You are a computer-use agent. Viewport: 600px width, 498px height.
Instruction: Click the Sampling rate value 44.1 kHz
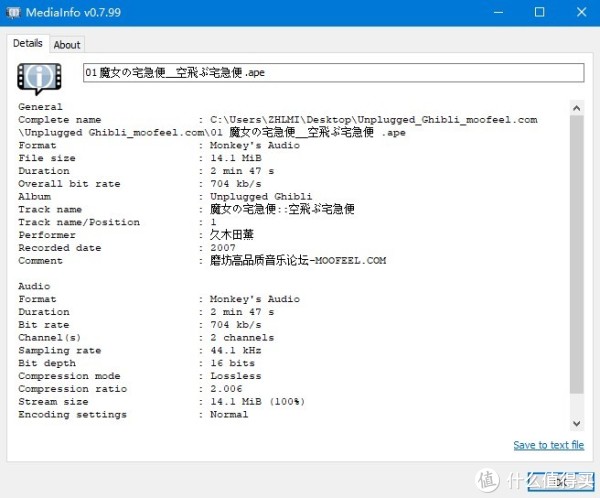point(236,350)
